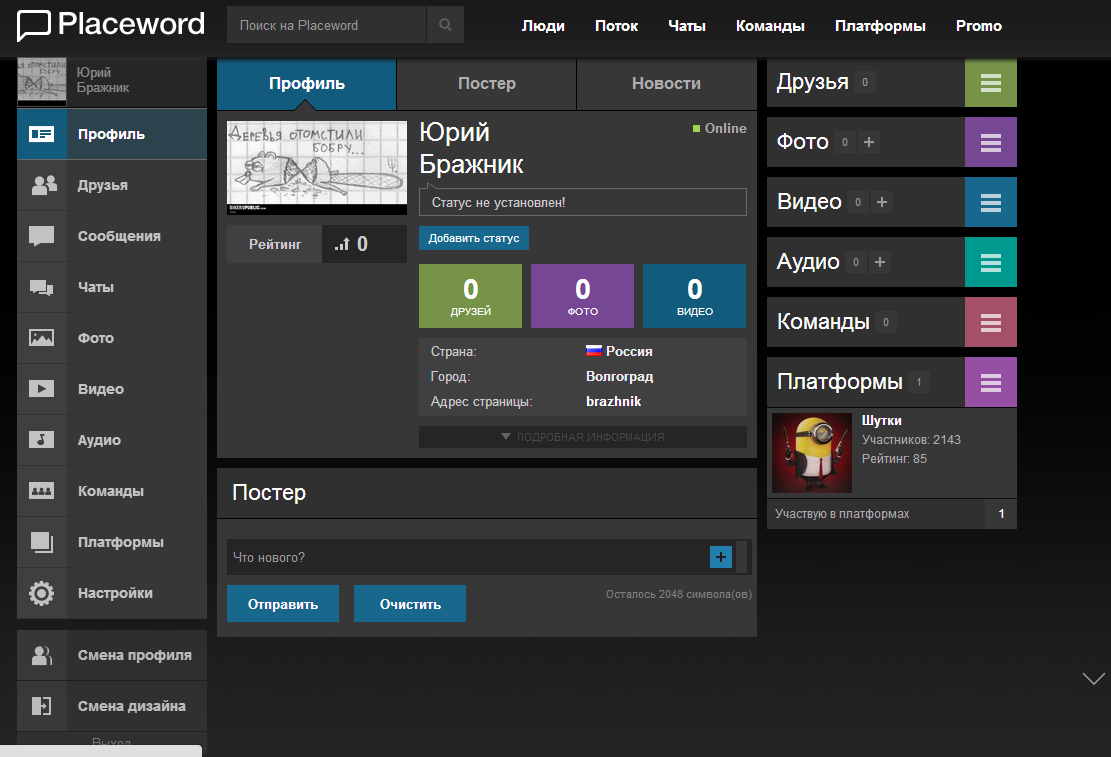The image size is (1111, 757).
Task: Click the Добавить статус button
Action: [x=473, y=238]
